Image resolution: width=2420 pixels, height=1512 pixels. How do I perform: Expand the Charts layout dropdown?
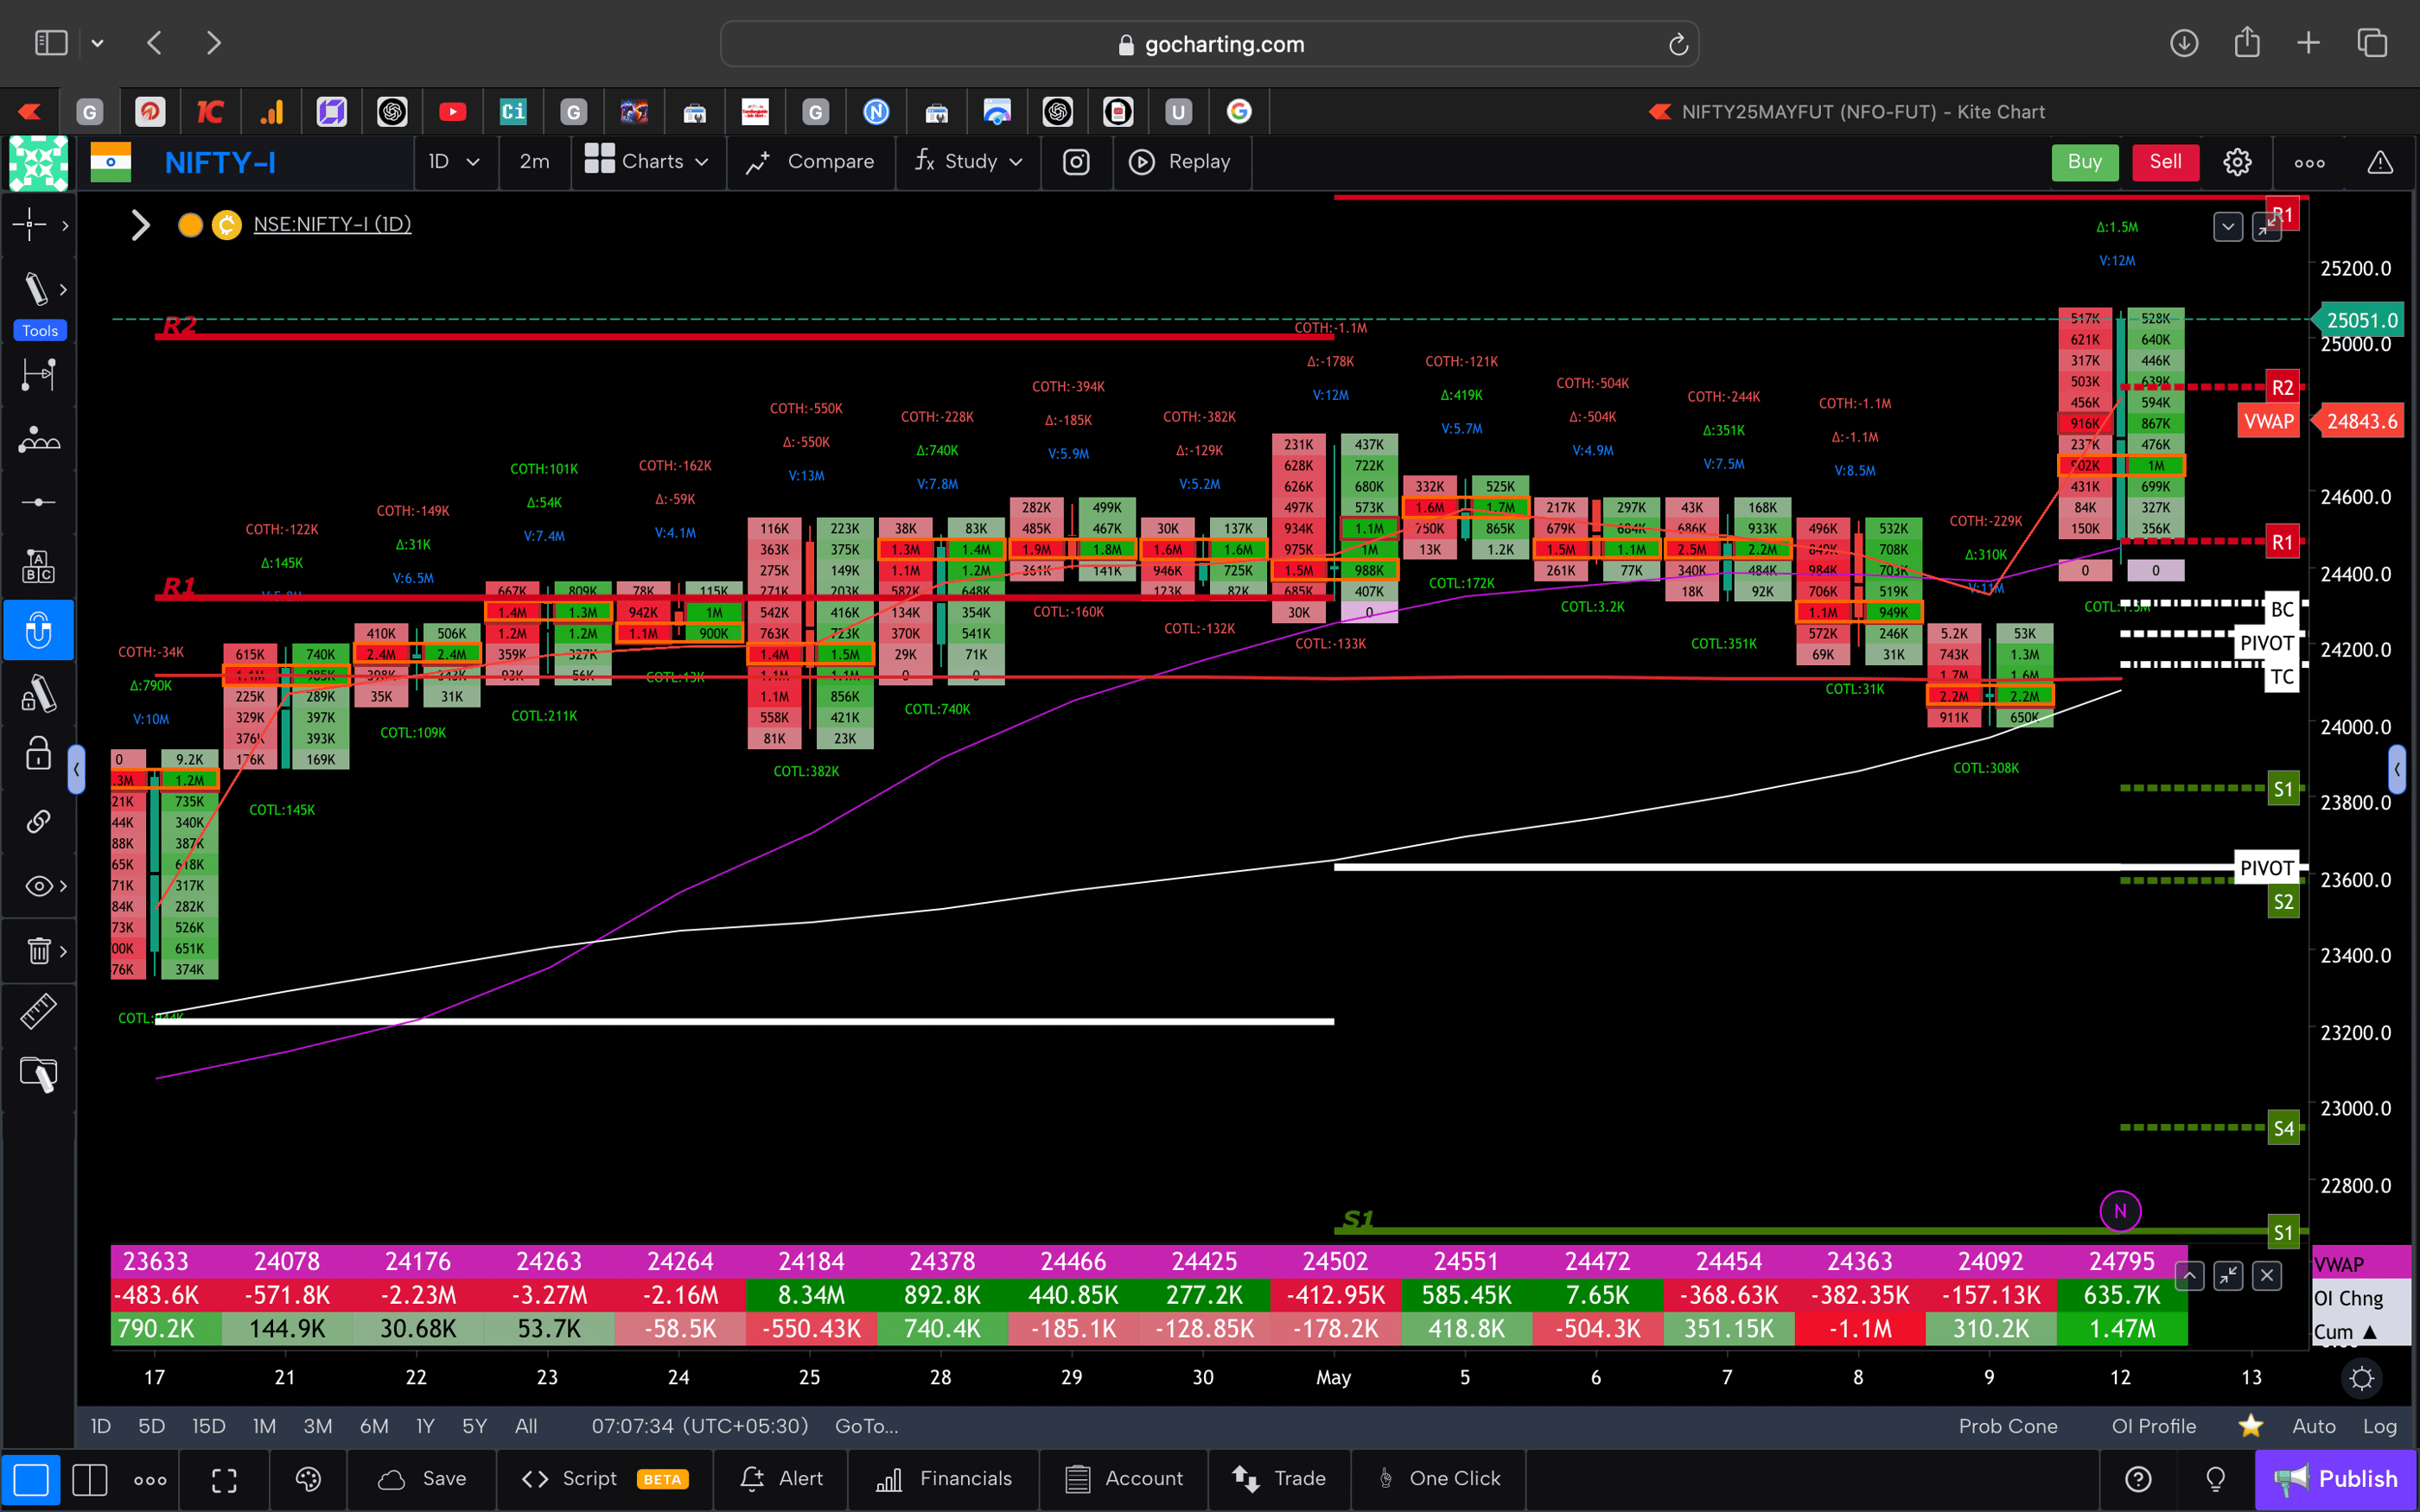[647, 162]
